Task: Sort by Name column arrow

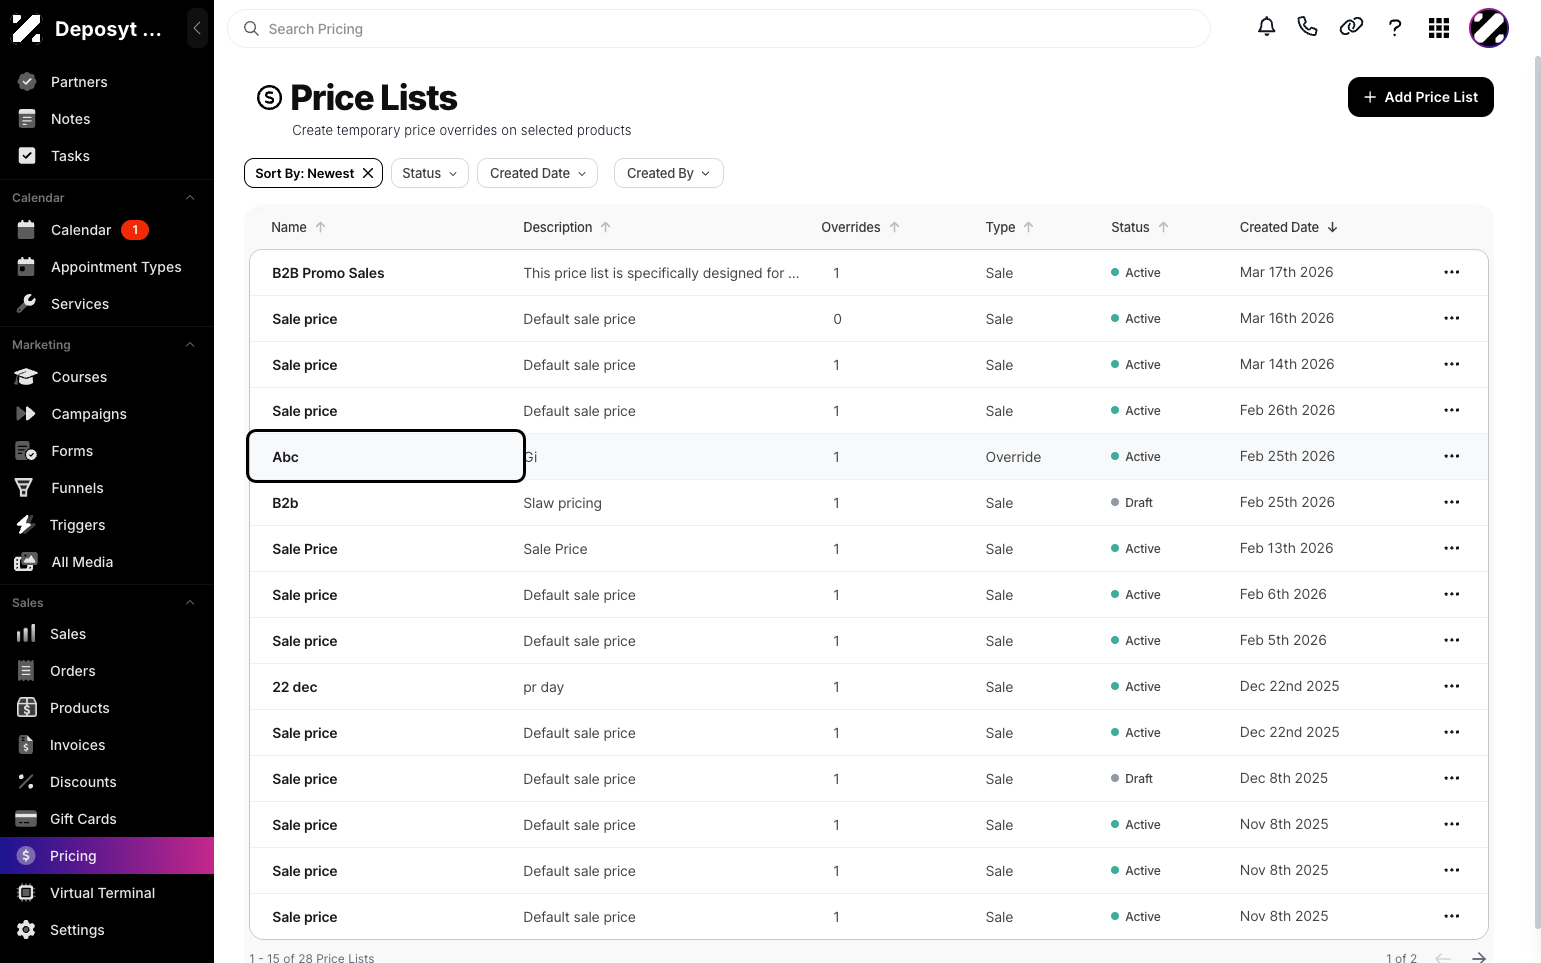Action: 321,227
